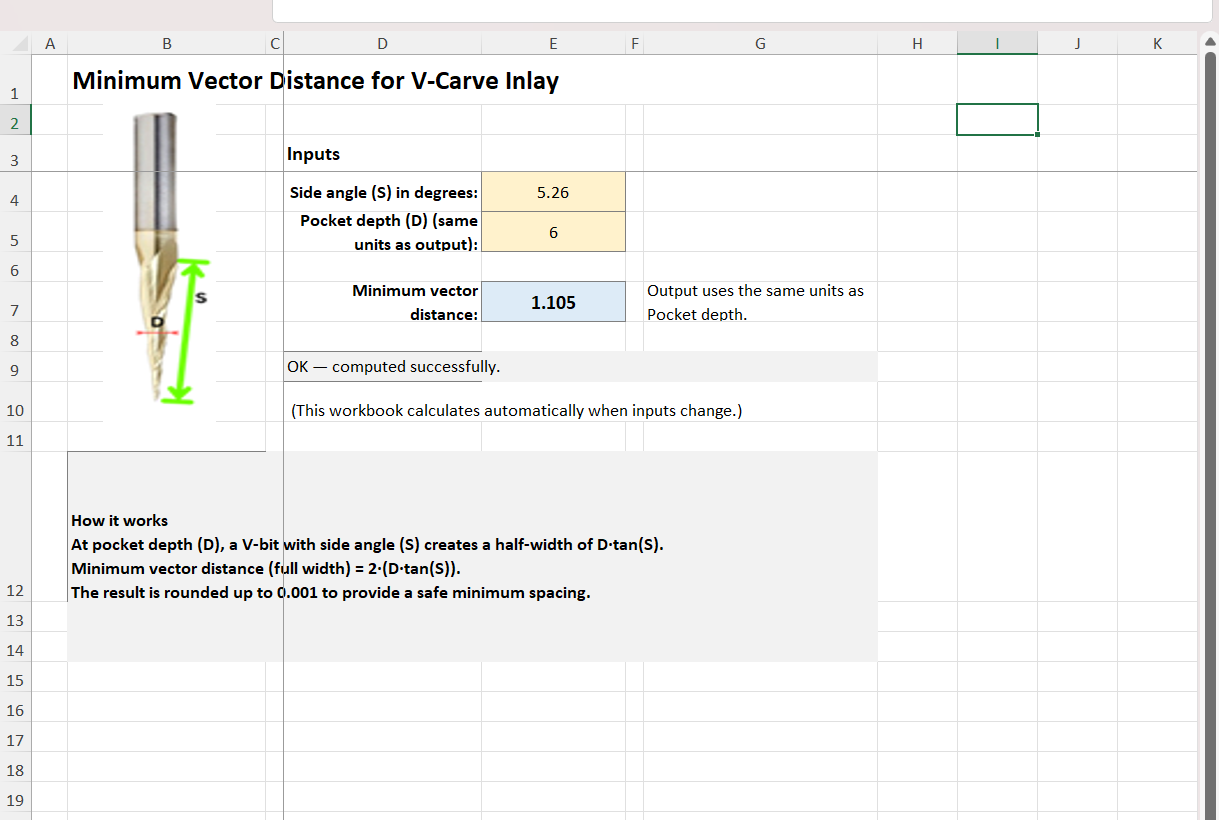1219x820 pixels.
Task: Click the pocket depth value 6
Action: pos(553,232)
